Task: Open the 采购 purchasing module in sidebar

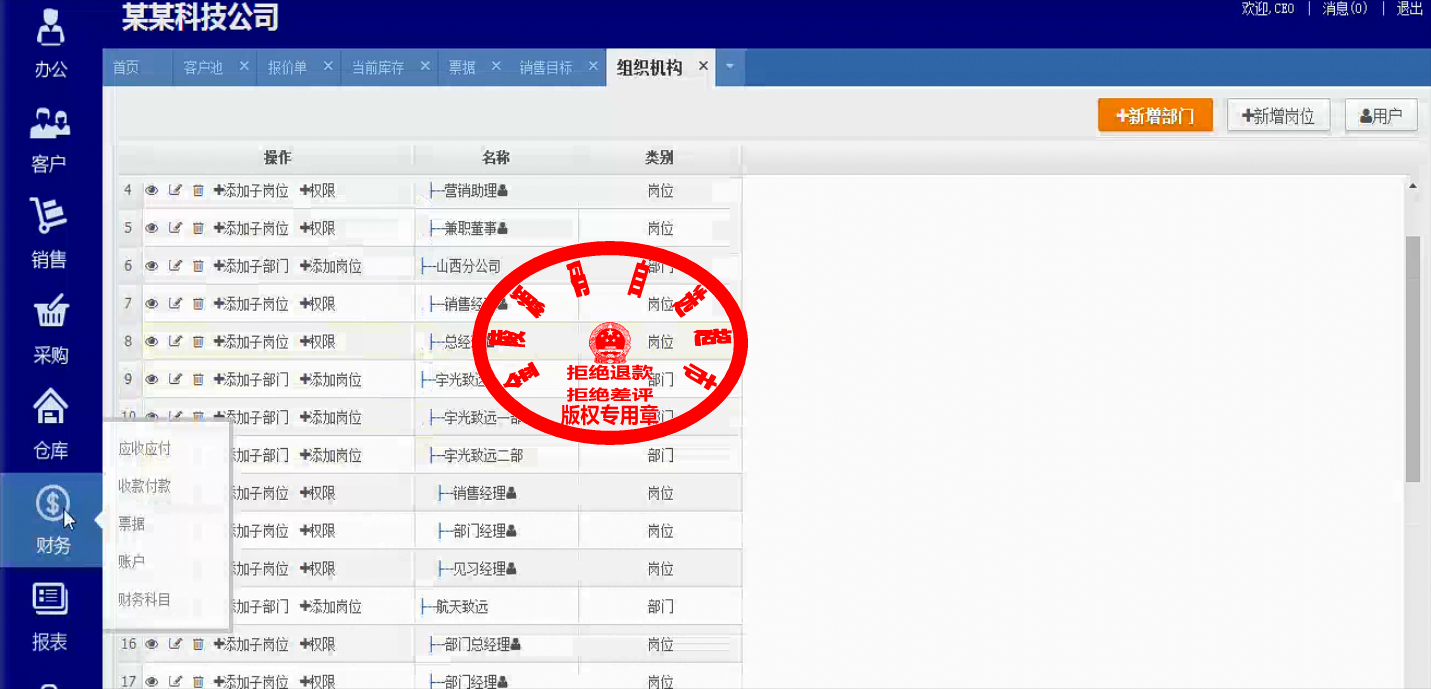Action: tap(50, 329)
